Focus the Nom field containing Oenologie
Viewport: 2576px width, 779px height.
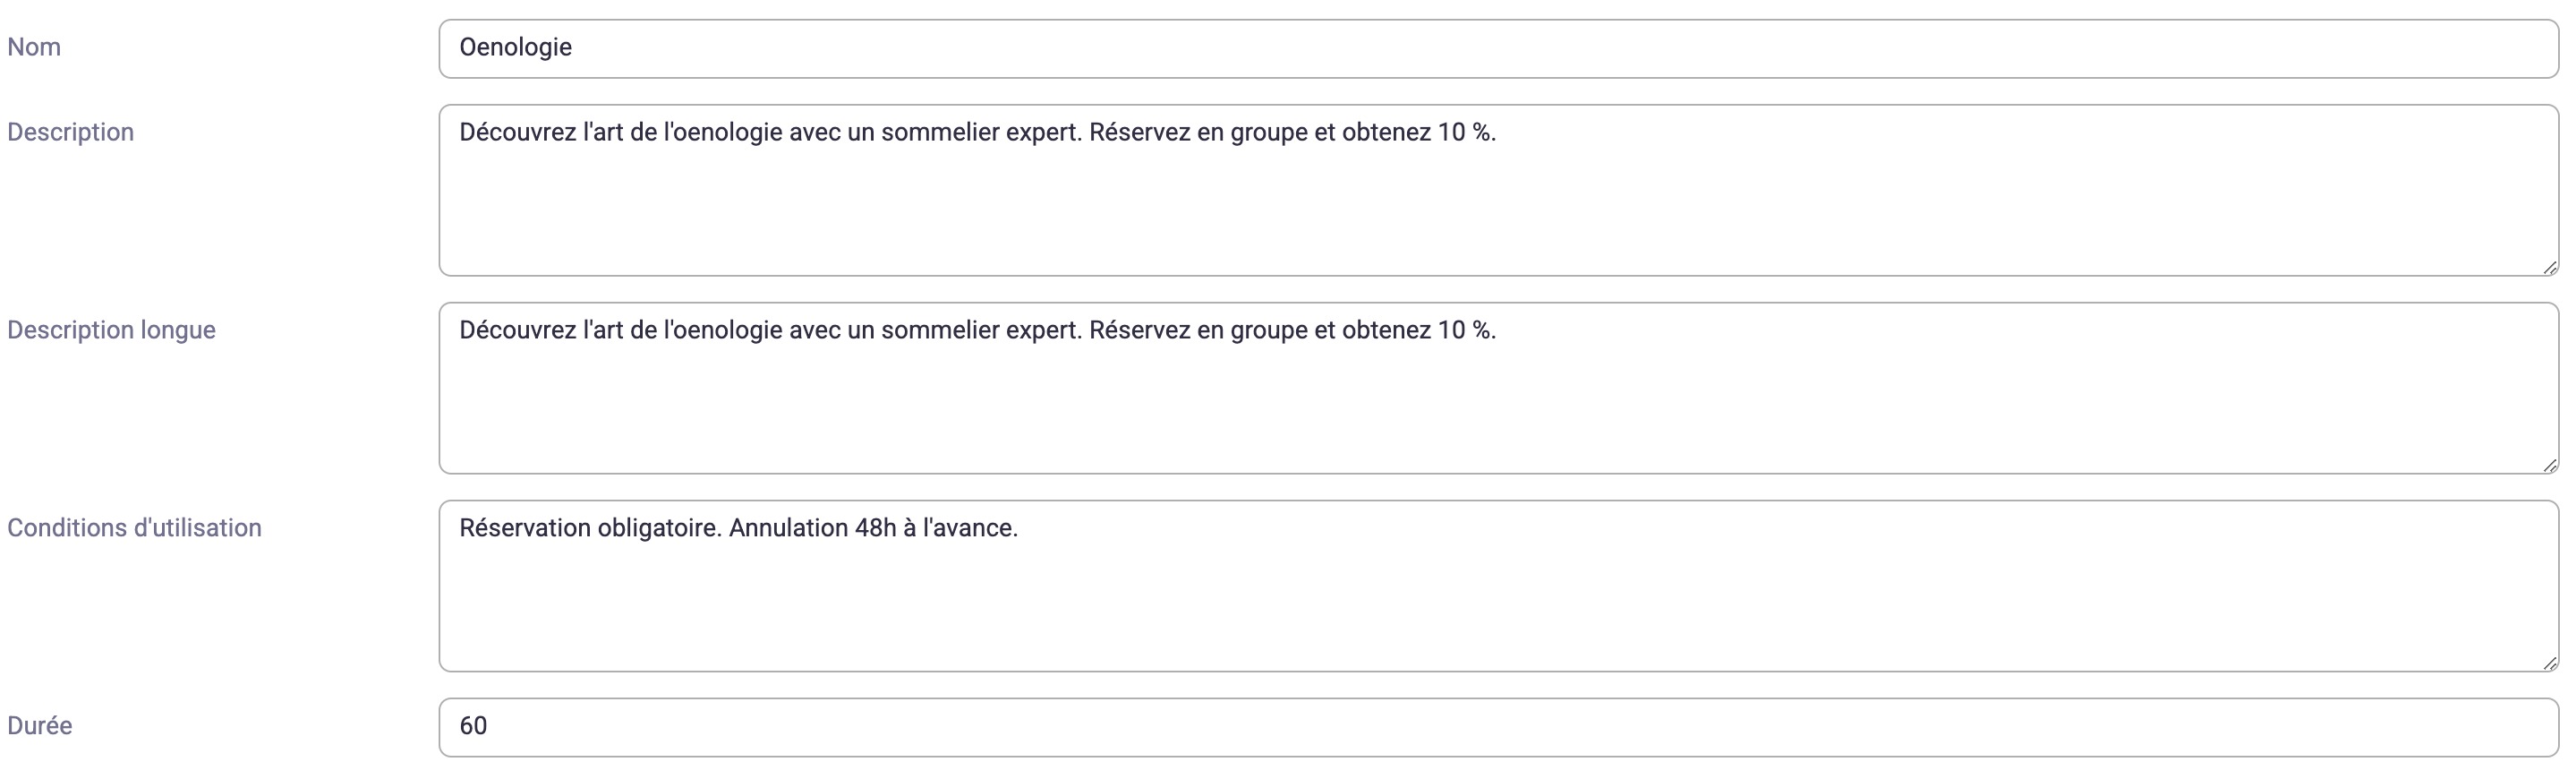point(1498,48)
